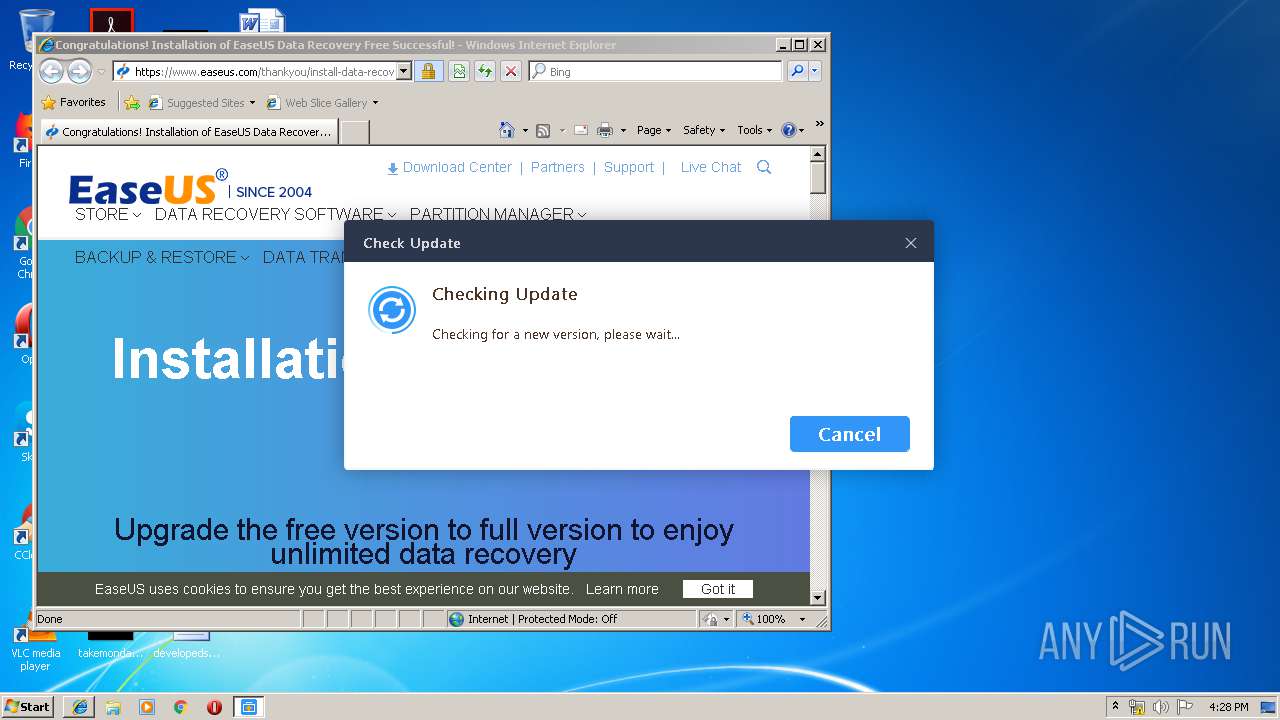
Task: Open the Favorites panel
Action: click(73, 102)
